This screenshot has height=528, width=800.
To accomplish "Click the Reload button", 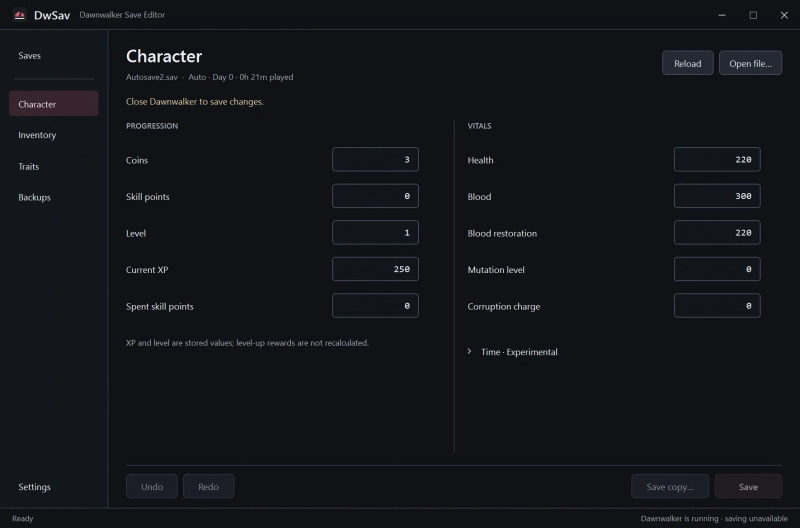I will click(x=687, y=63).
